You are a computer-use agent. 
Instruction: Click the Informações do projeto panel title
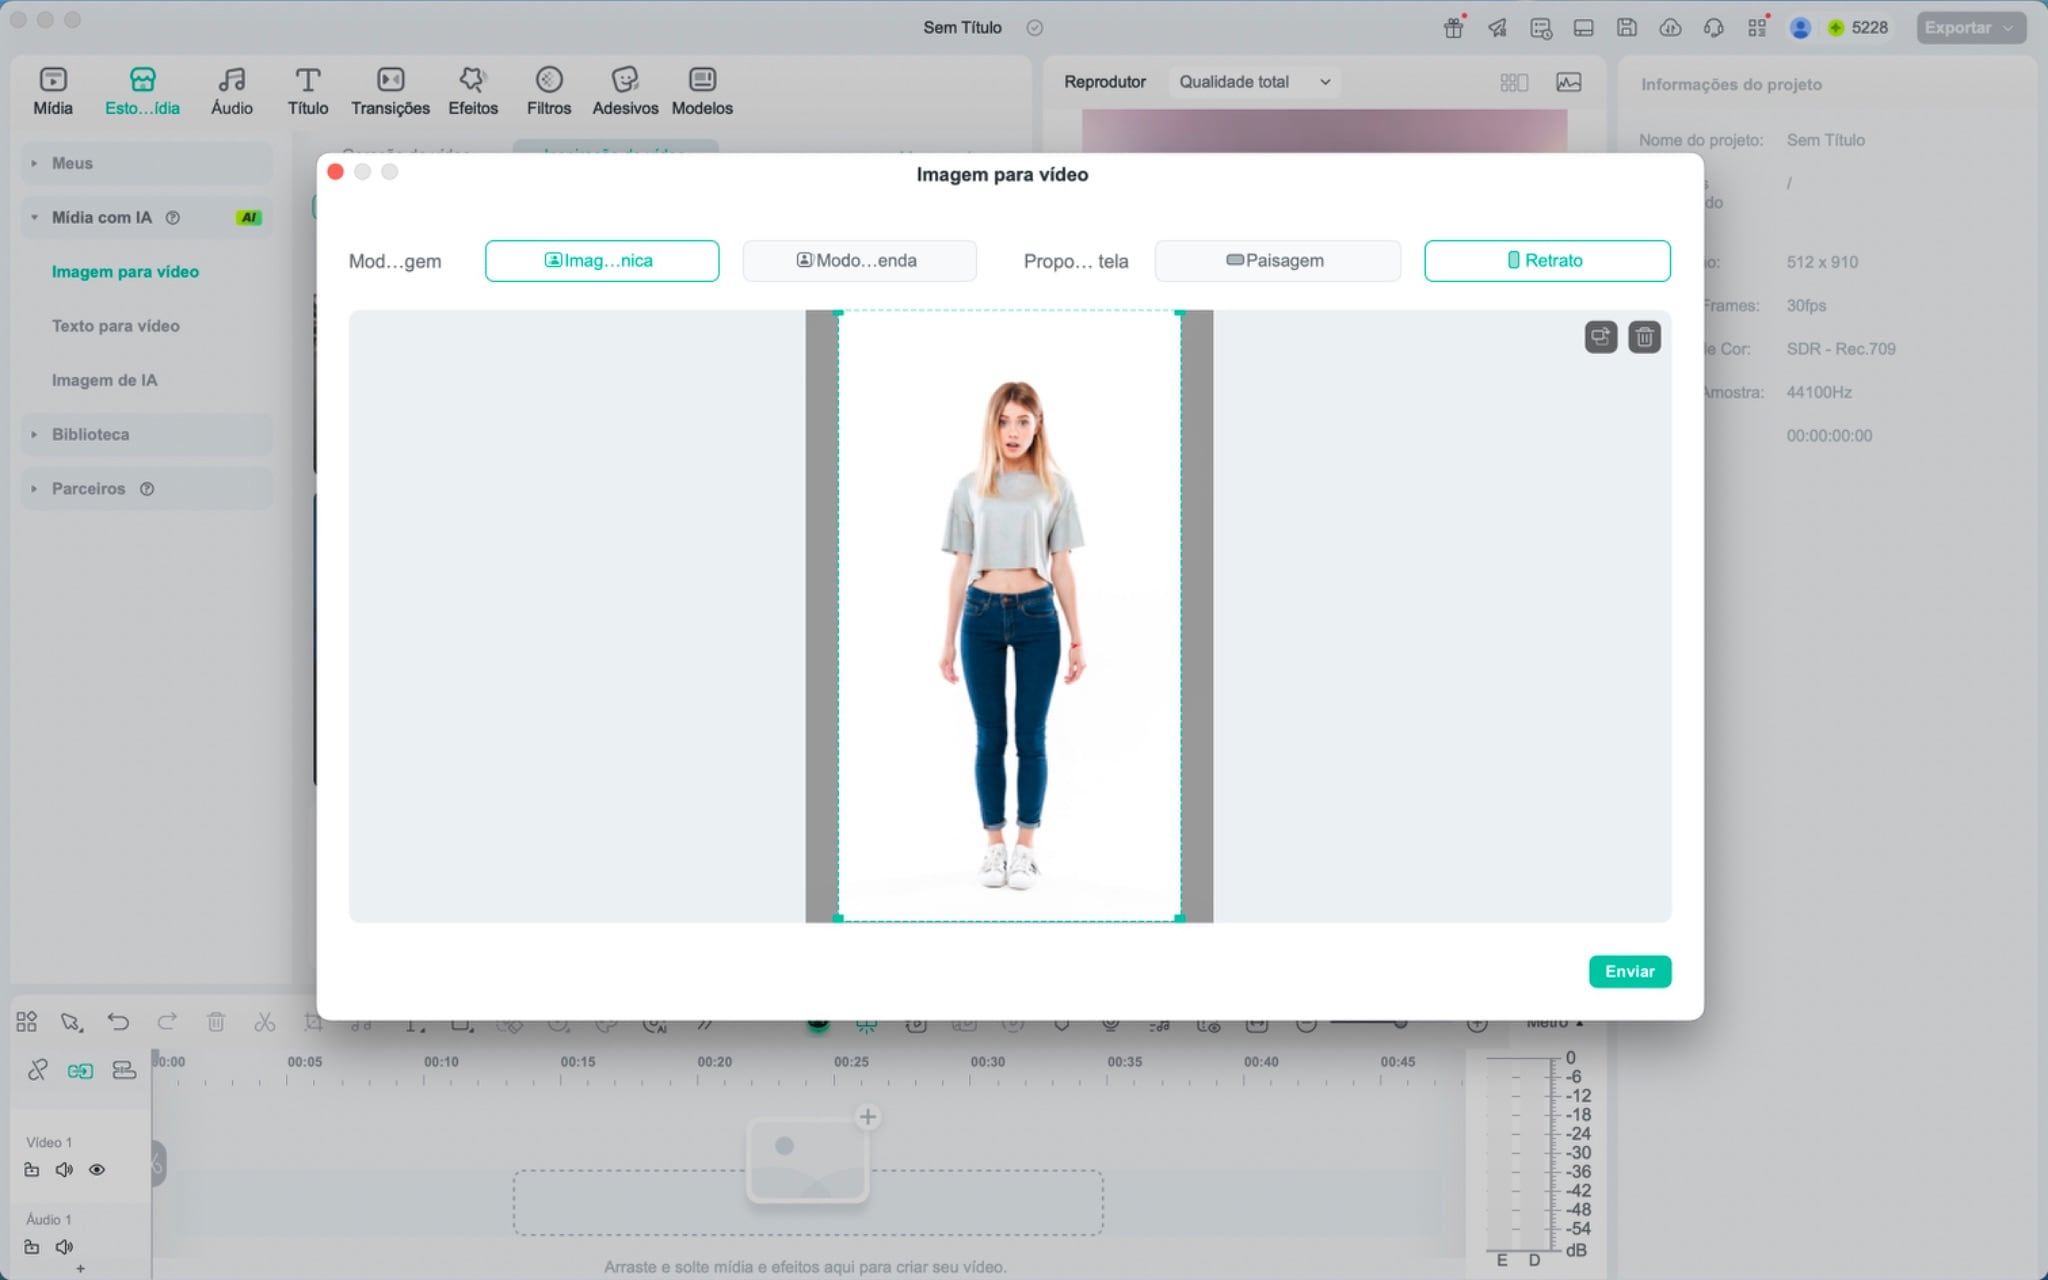coord(1731,85)
